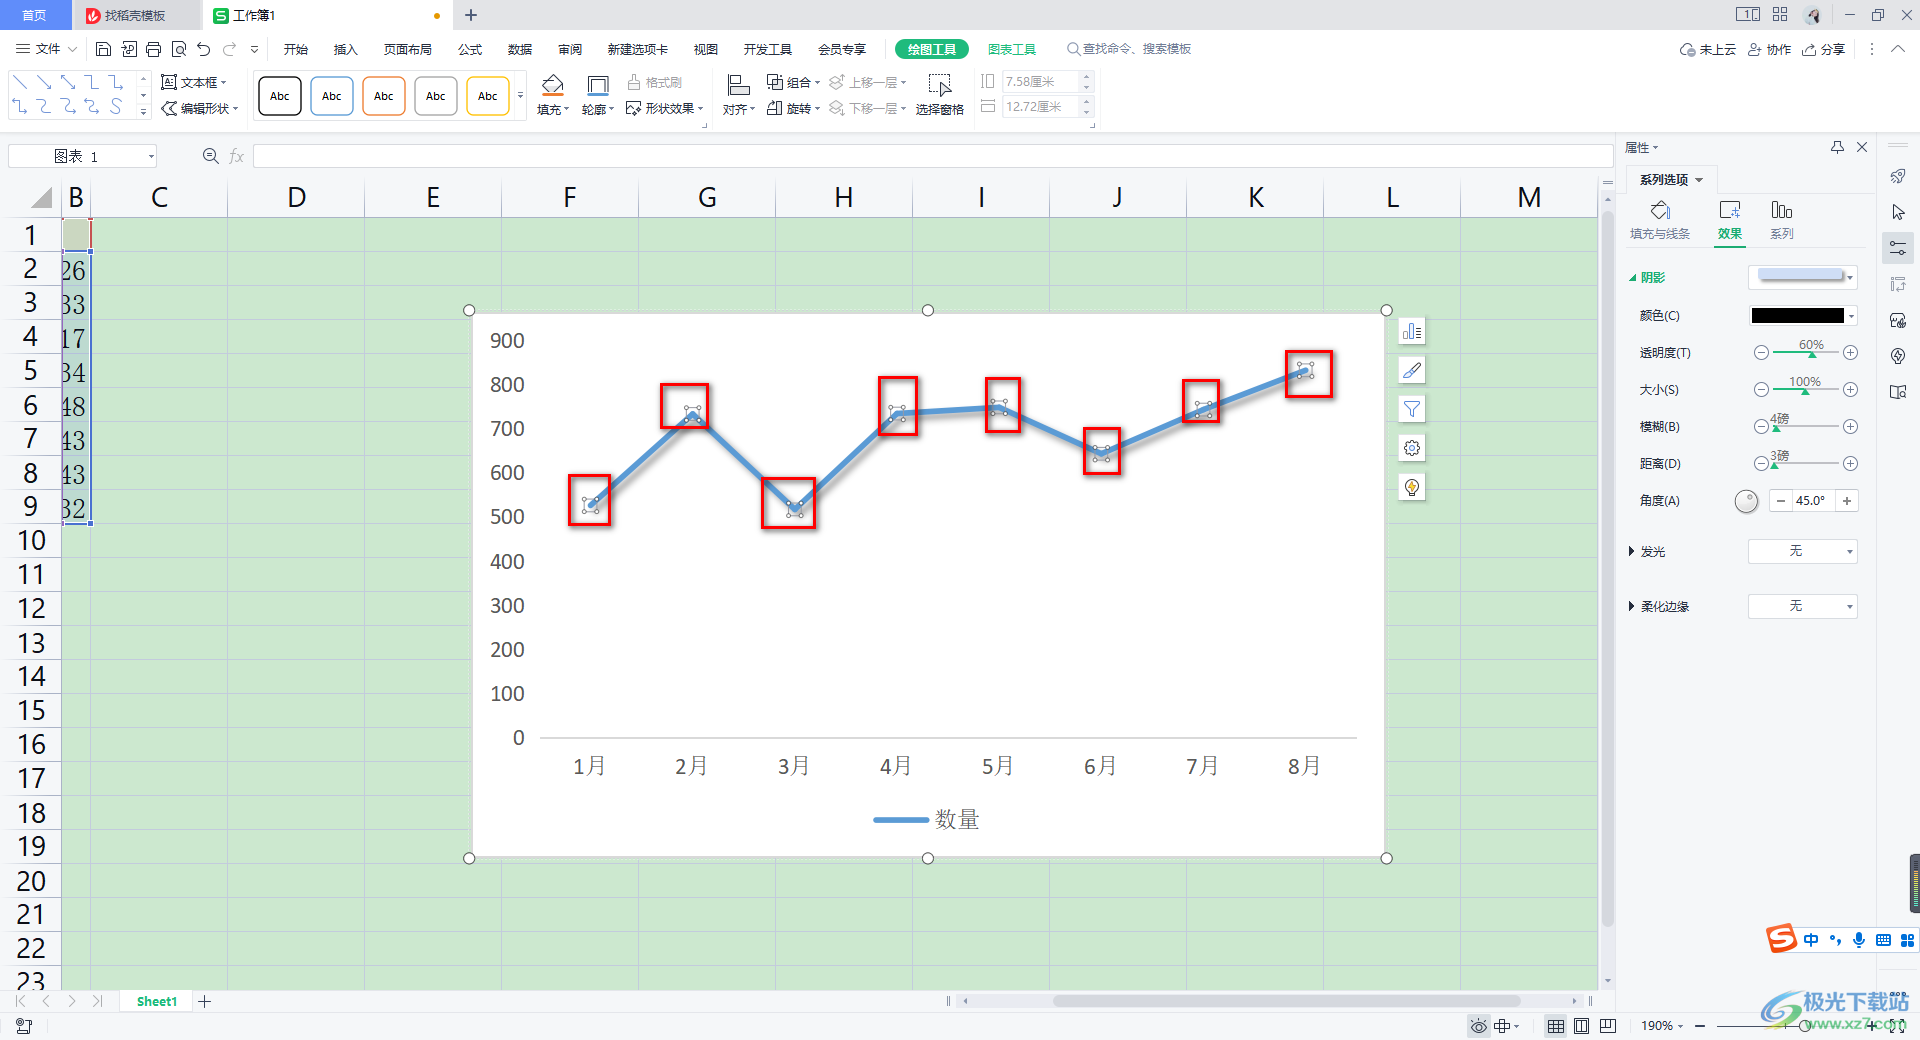
Task: Decrease blur (模糊) with minus button
Action: click(x=1761, y=427)
